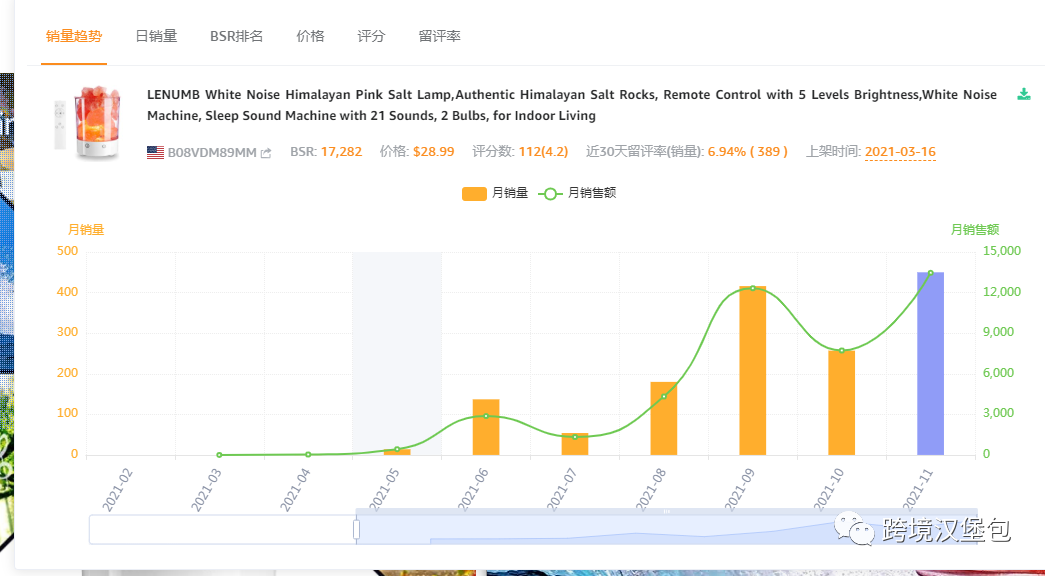
Task: Open the 日销量 tab
Action: [156, 36]
